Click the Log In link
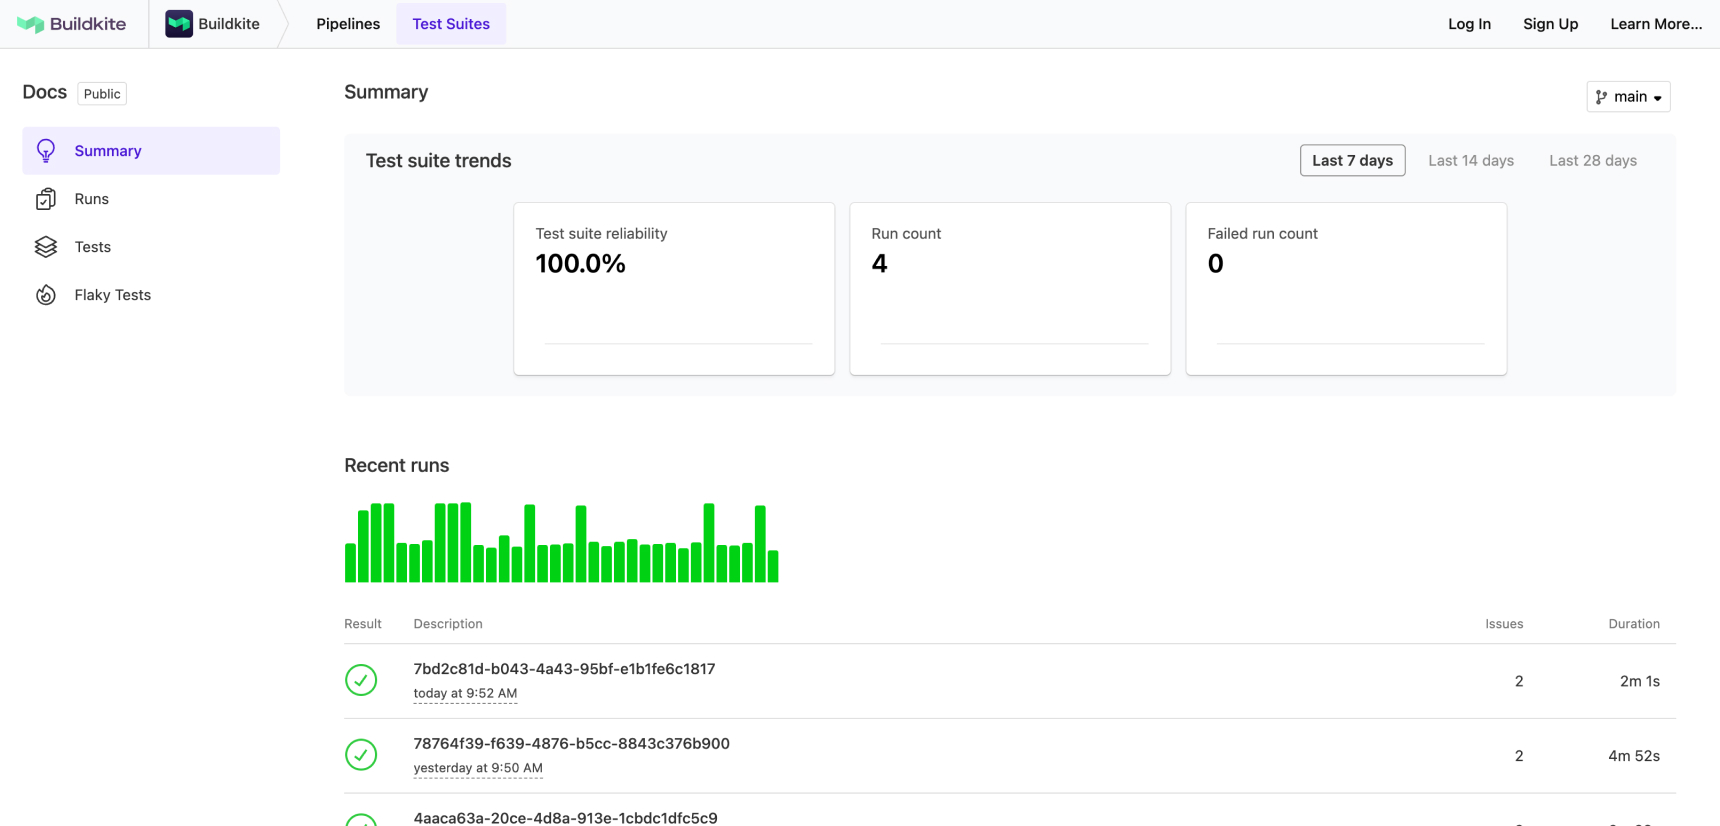Image resolution: width=1720 pixels, height=826 pixels. [x=1469, y=24]
